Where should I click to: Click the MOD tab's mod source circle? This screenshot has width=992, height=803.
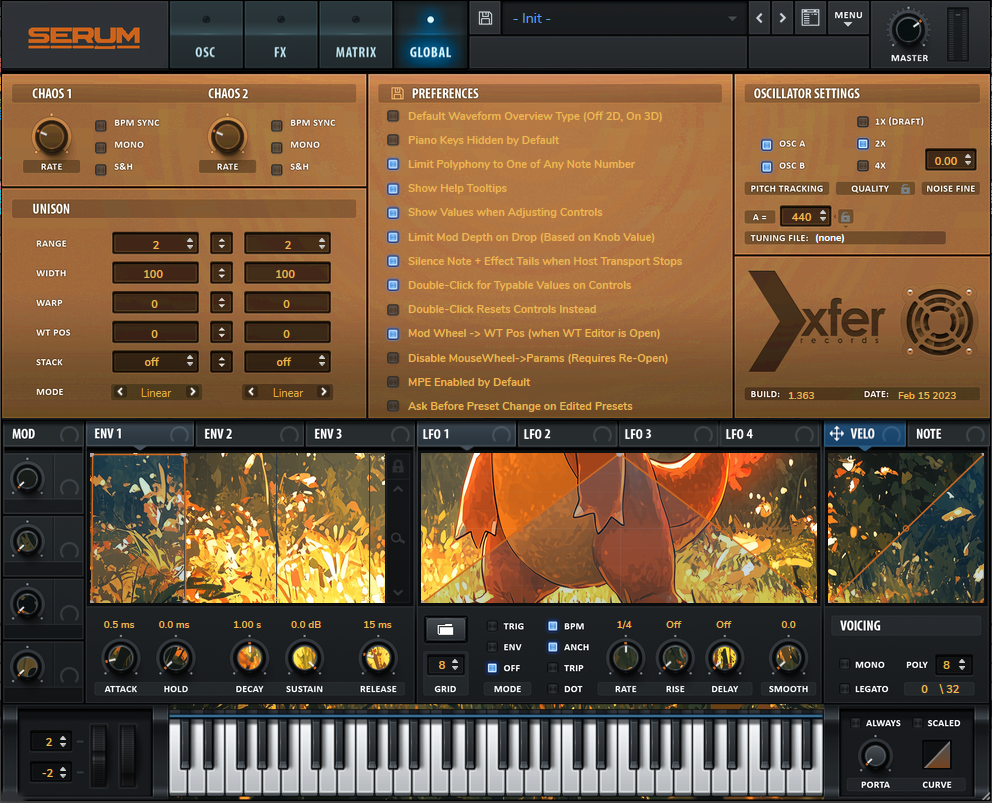[69, 434]
